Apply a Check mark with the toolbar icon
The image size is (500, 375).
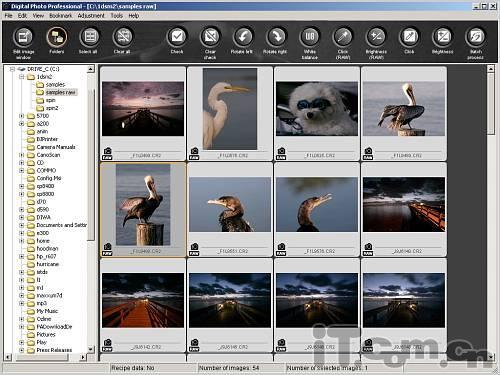click(x=177, y=37)
